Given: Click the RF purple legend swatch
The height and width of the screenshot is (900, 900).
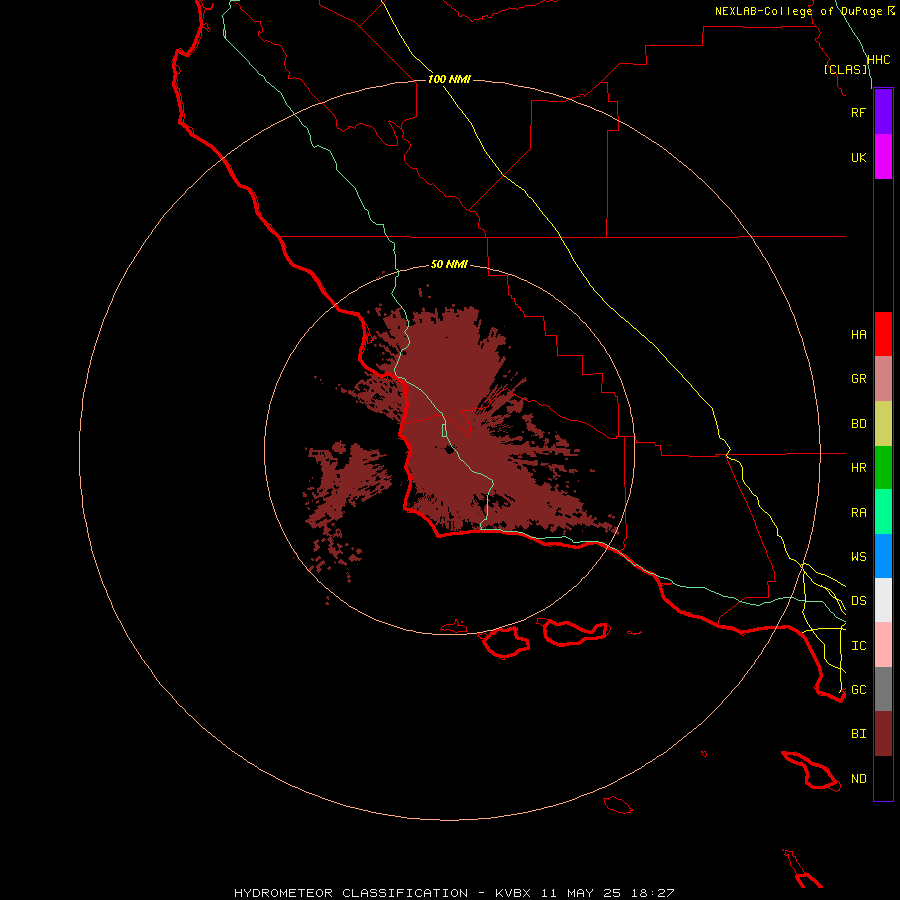Looking at the screenshot, I should click(883, 112).
